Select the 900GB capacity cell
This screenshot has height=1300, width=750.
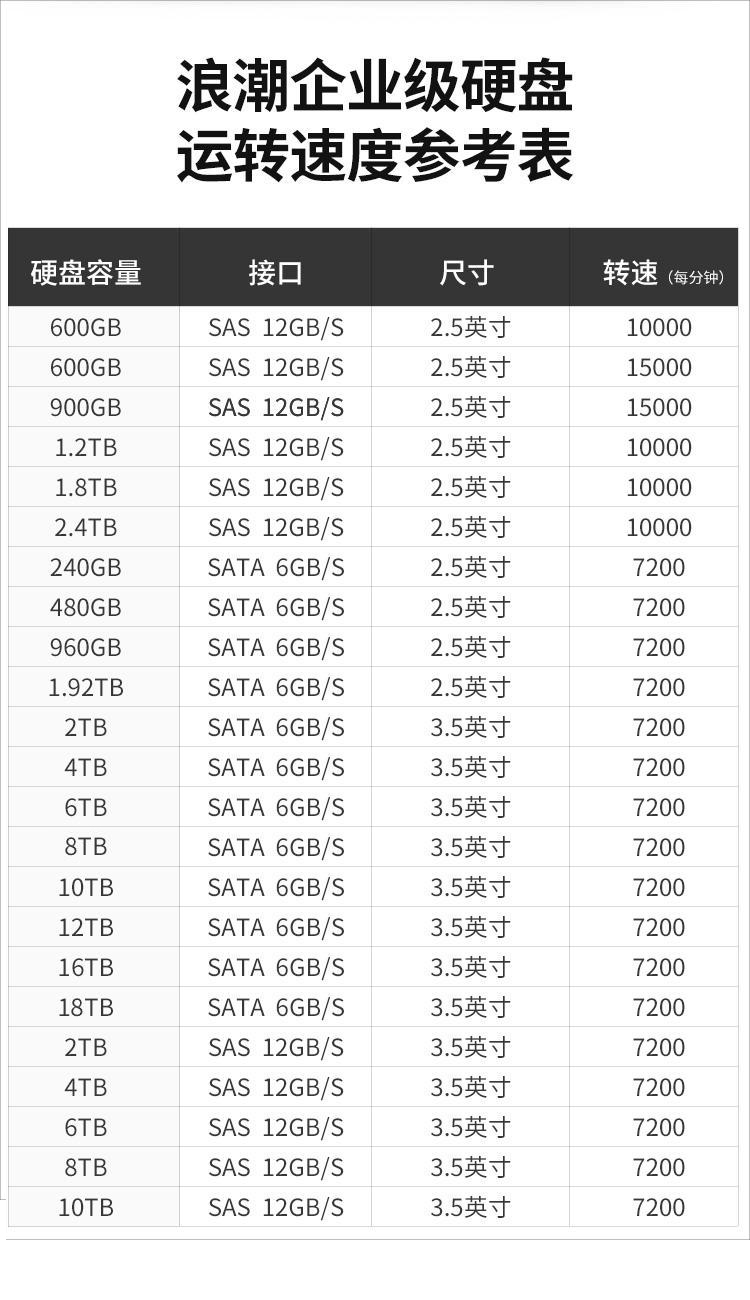[x=86, y=407]
